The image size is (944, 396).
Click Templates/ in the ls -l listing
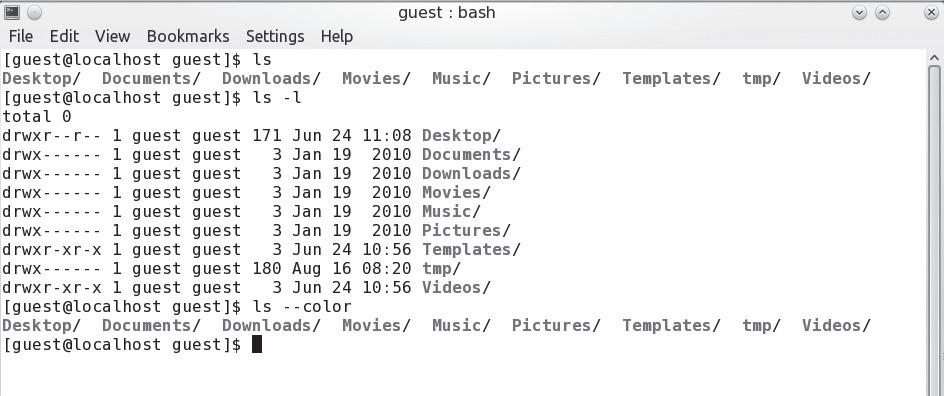(471, 249)
